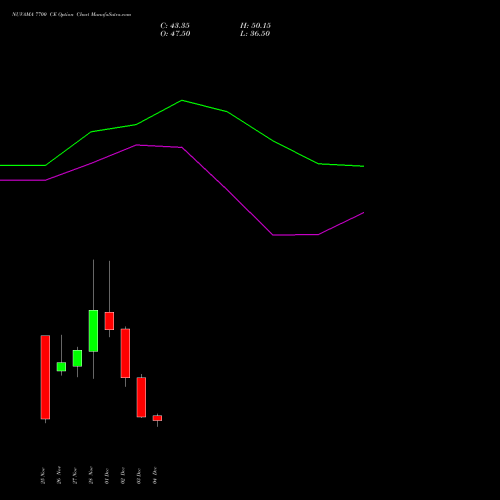Click the peak of the green indicator line
Image resolution: width=500 pixels, height=500 pixels.
pos(182,100)
